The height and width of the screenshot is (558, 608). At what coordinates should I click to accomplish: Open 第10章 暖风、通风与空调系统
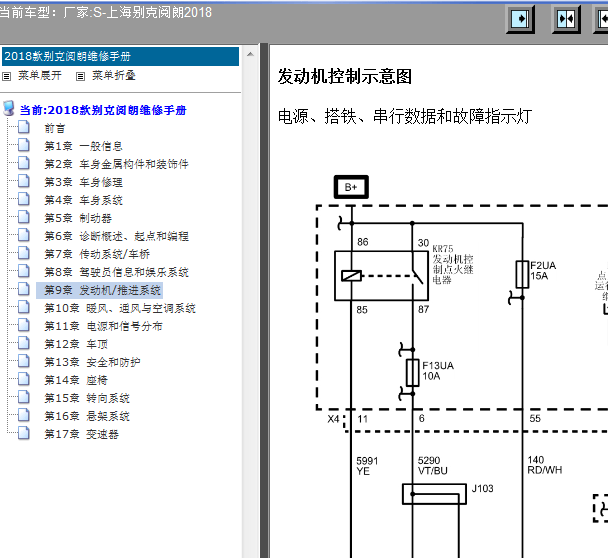(x=120, y=308)
